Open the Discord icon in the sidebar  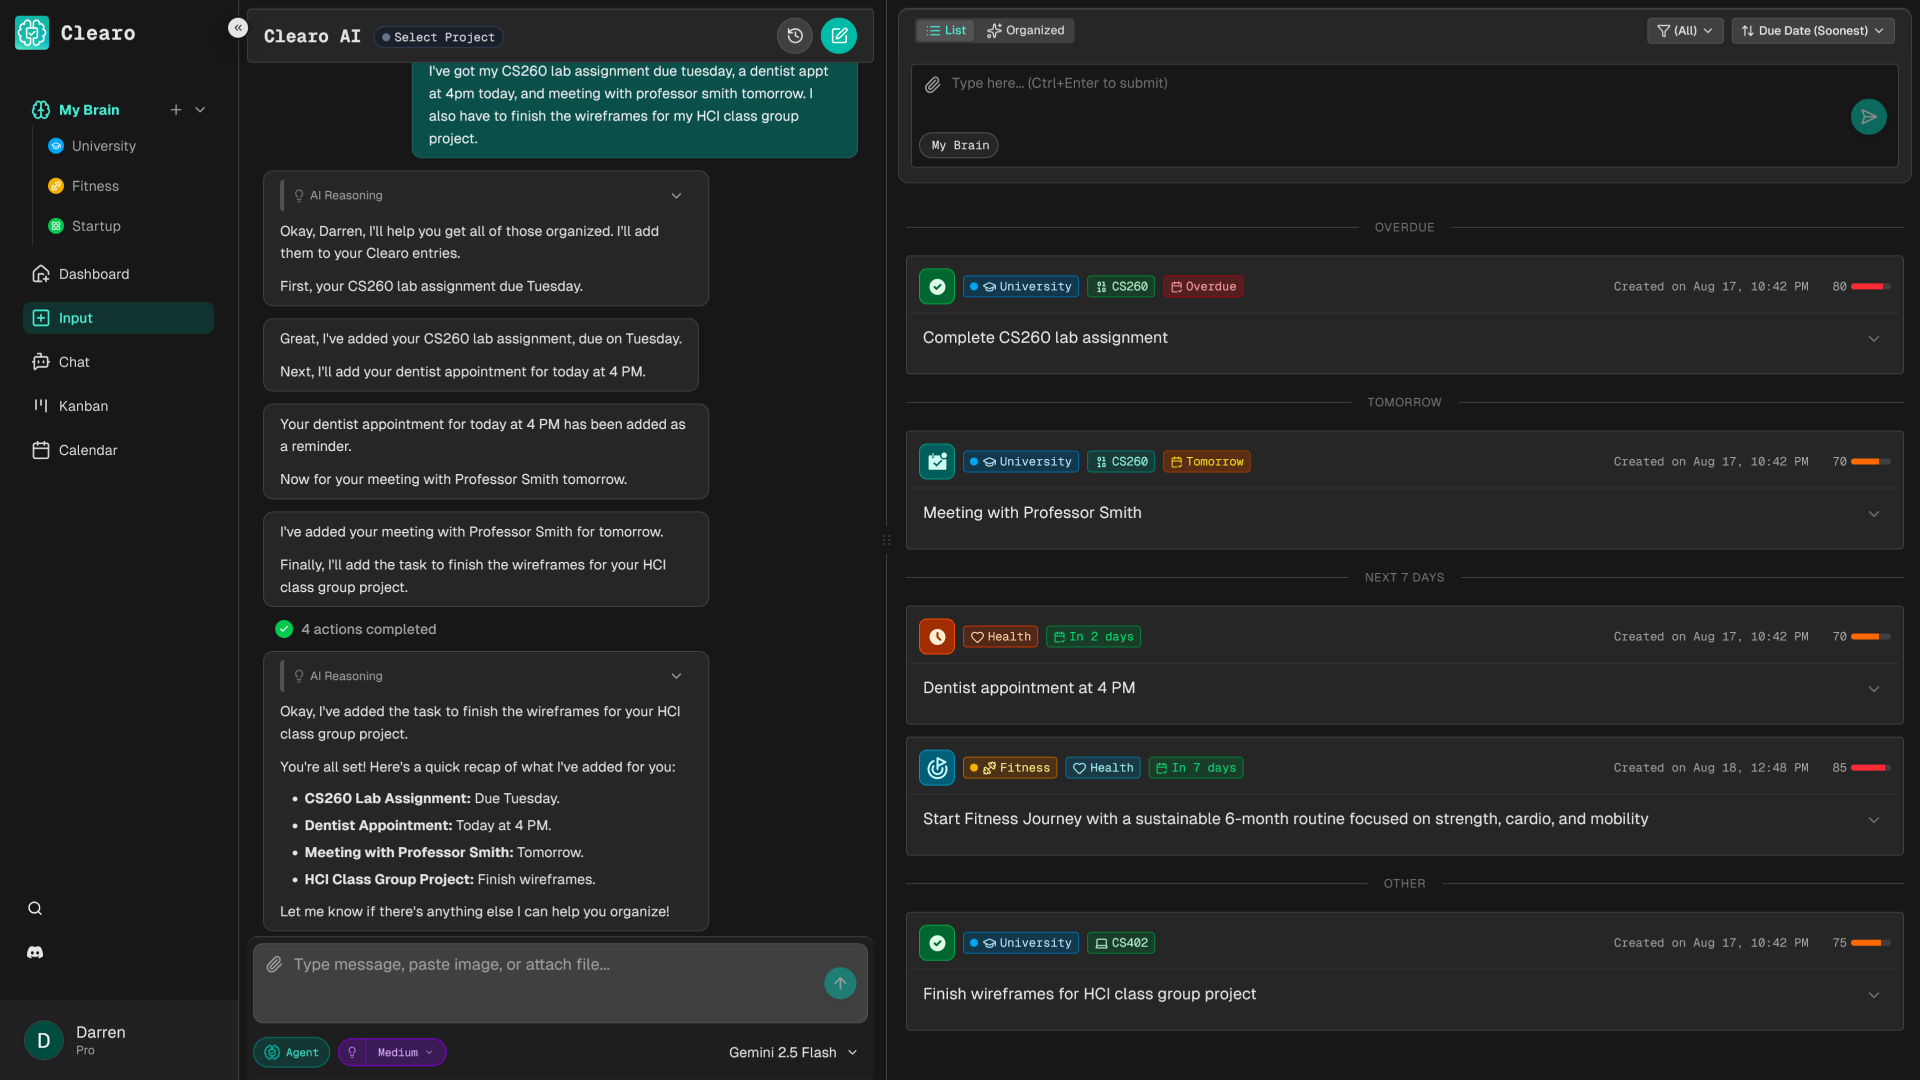(x=35, y=952)
